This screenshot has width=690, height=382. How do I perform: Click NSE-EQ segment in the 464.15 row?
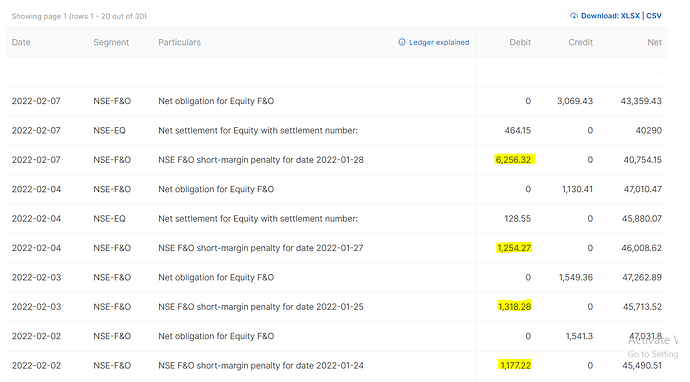pyautogui.click(x=109, y=131)
